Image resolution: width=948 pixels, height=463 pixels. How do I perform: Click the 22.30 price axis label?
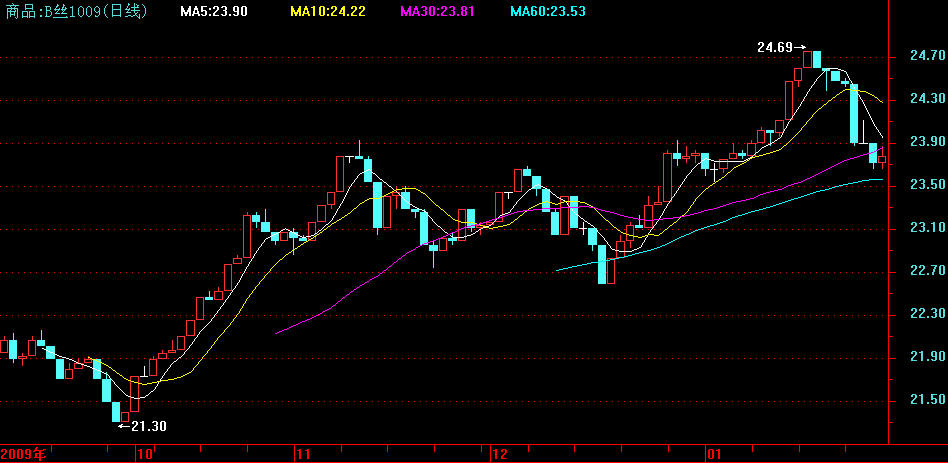tap(920, 315)
